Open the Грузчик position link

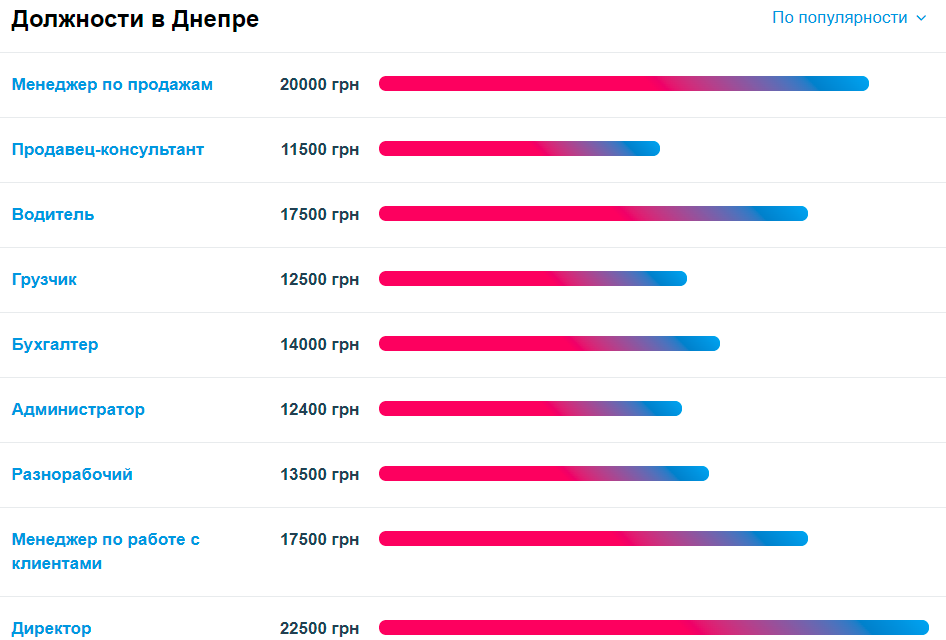(x=44, y=279)
